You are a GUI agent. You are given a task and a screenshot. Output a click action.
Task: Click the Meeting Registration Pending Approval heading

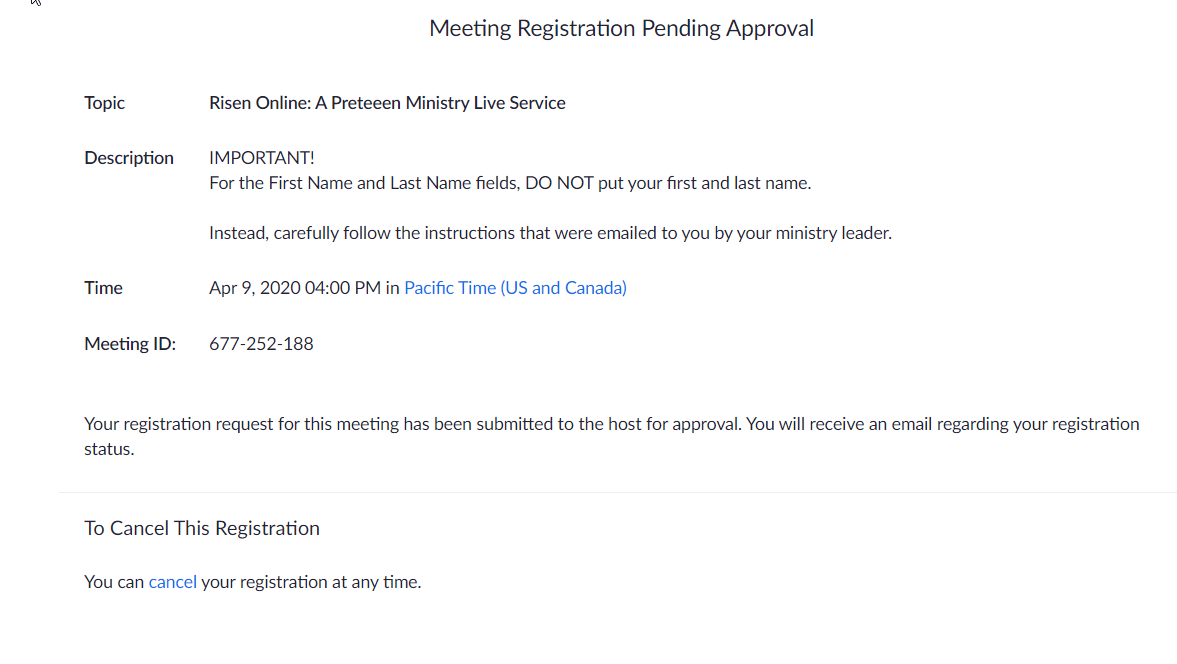tap(621, 29)
